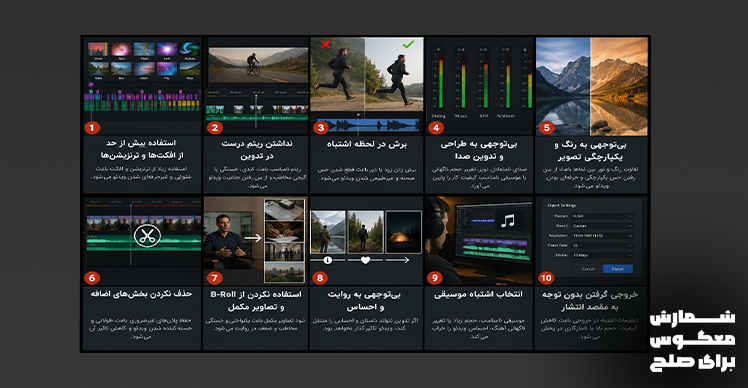748x388 pixels.
Task: Click the info circle icon on story line
Action: tap(328, 260)
